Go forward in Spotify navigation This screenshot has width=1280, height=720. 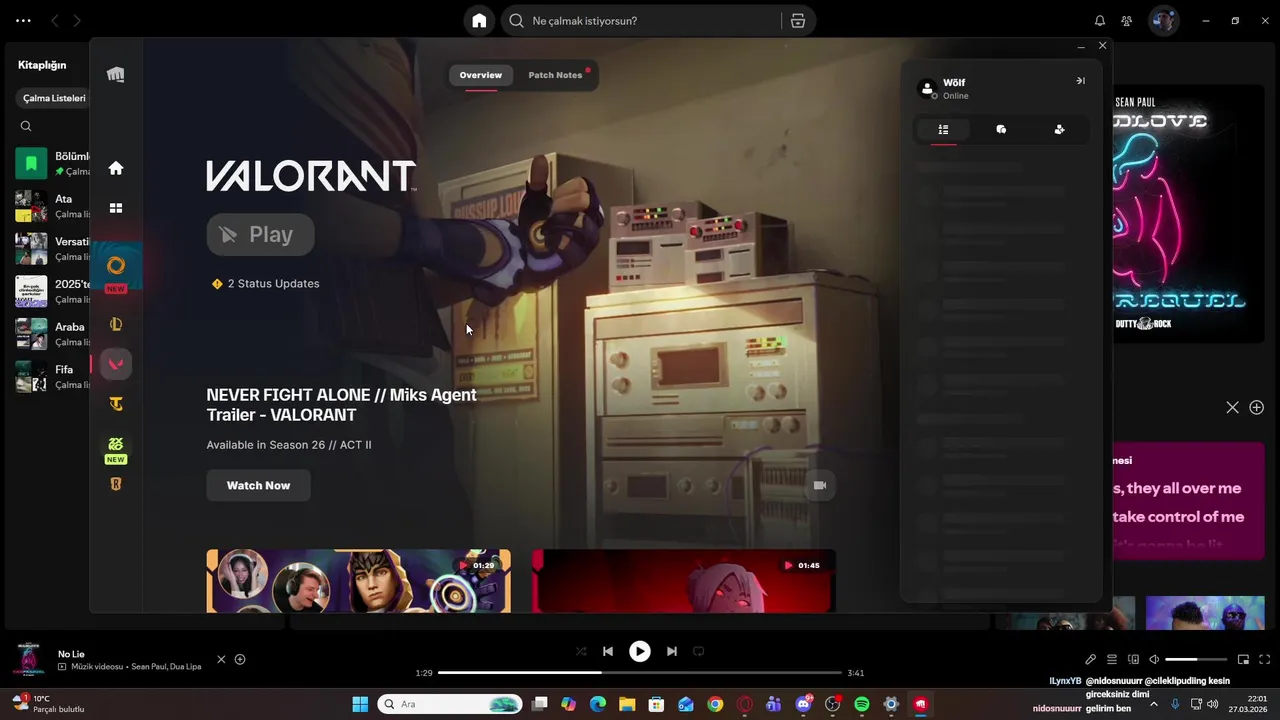tap(77, 20)
